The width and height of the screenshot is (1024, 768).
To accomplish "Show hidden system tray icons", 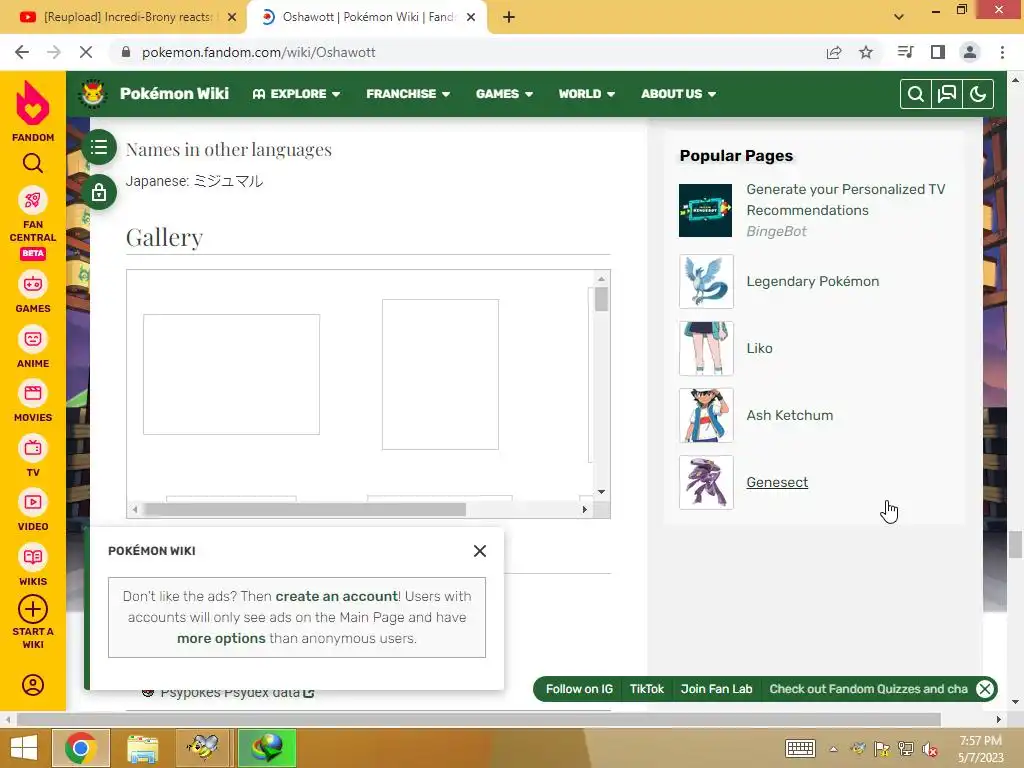I will point(833,748).
